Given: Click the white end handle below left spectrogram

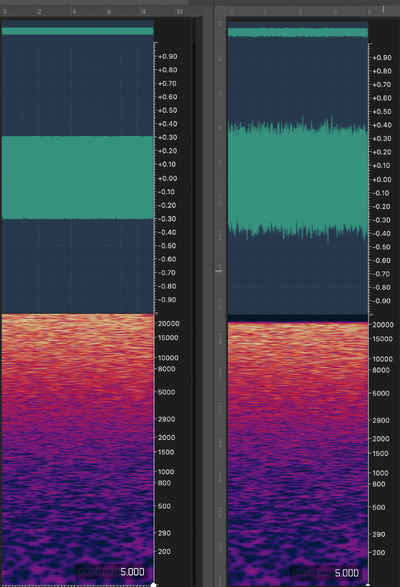Looking at the screenshot, I should (x=153, y=584).
